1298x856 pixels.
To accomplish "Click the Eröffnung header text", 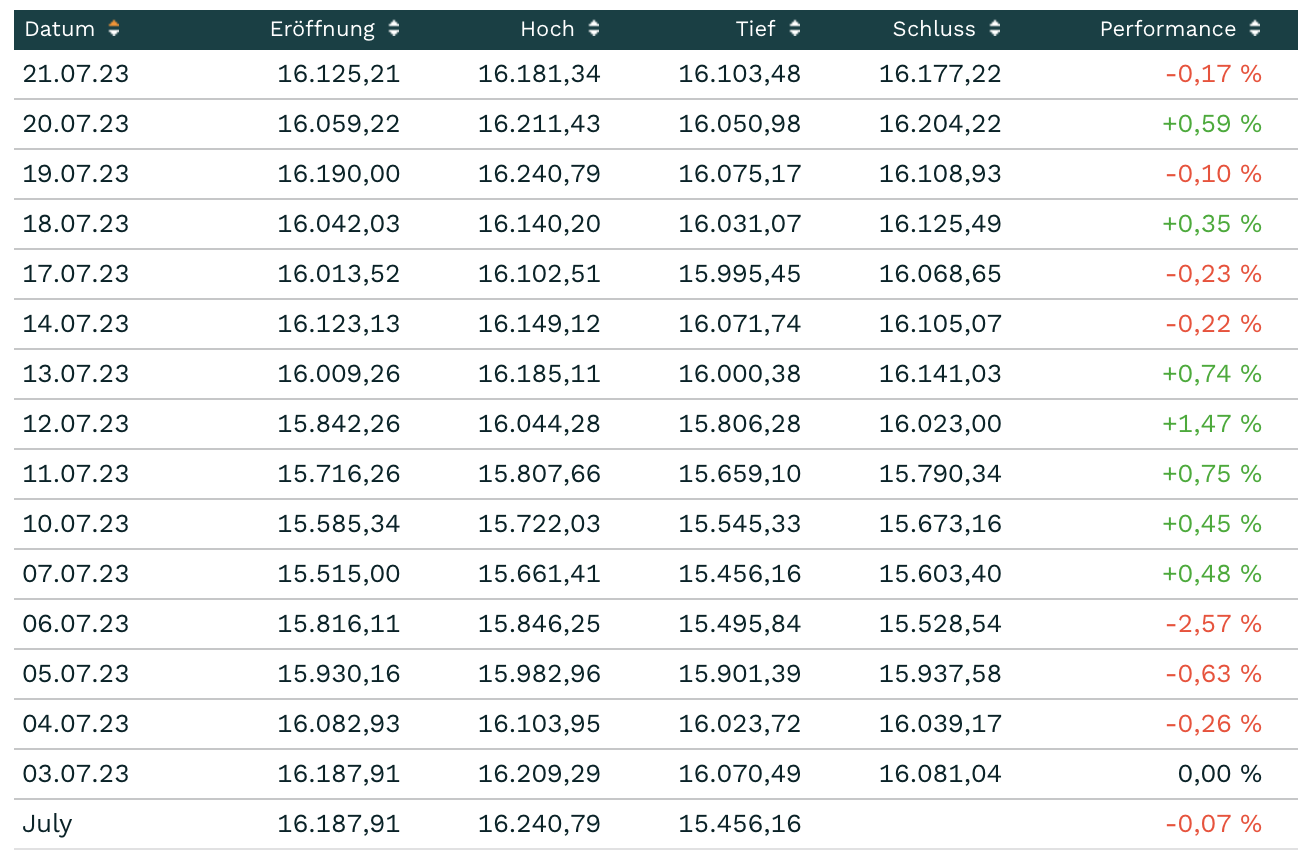I will (x=322, y=29).
